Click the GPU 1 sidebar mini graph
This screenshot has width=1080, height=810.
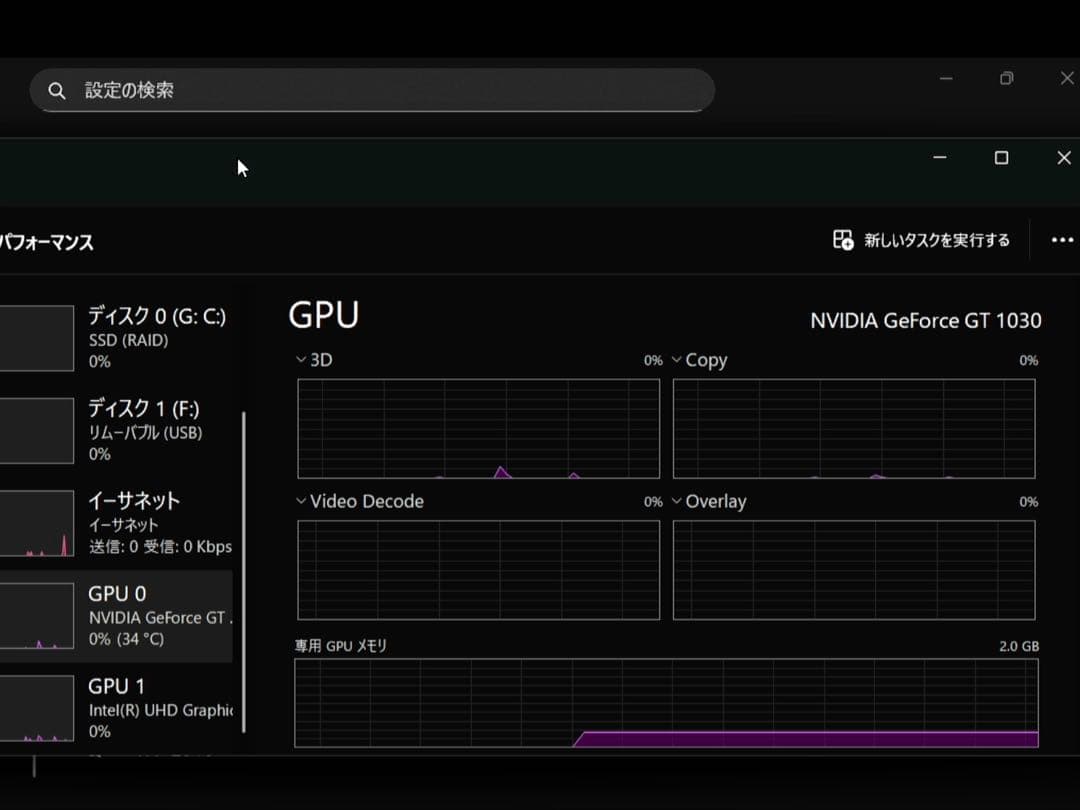(38, 708)
